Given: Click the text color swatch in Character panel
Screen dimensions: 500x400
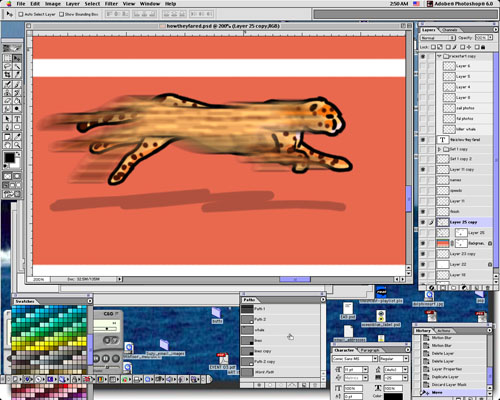Looking at the screenshot, I should pyautogui.click(x=393, y=397).
